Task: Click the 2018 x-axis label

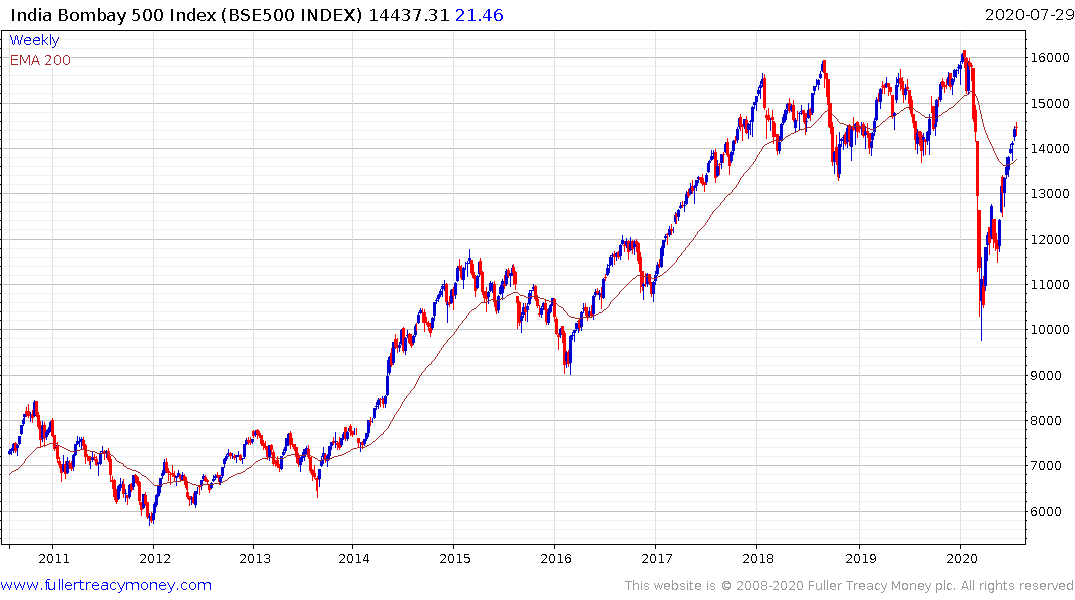Action: (758, 558)
